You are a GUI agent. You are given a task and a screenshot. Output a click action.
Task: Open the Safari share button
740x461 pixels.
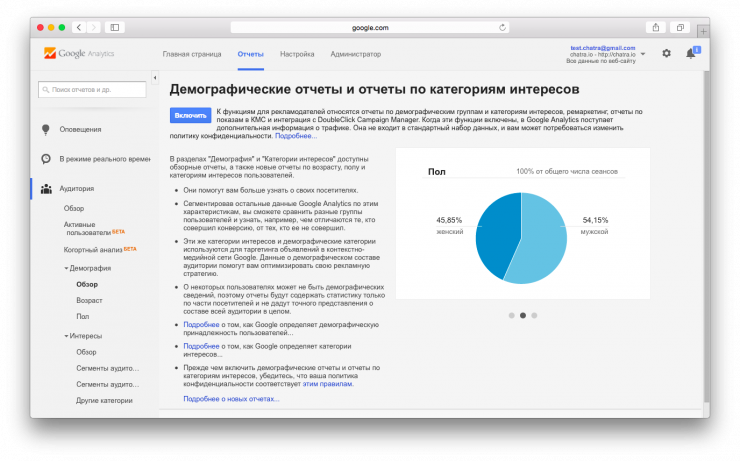click(656, 27)
